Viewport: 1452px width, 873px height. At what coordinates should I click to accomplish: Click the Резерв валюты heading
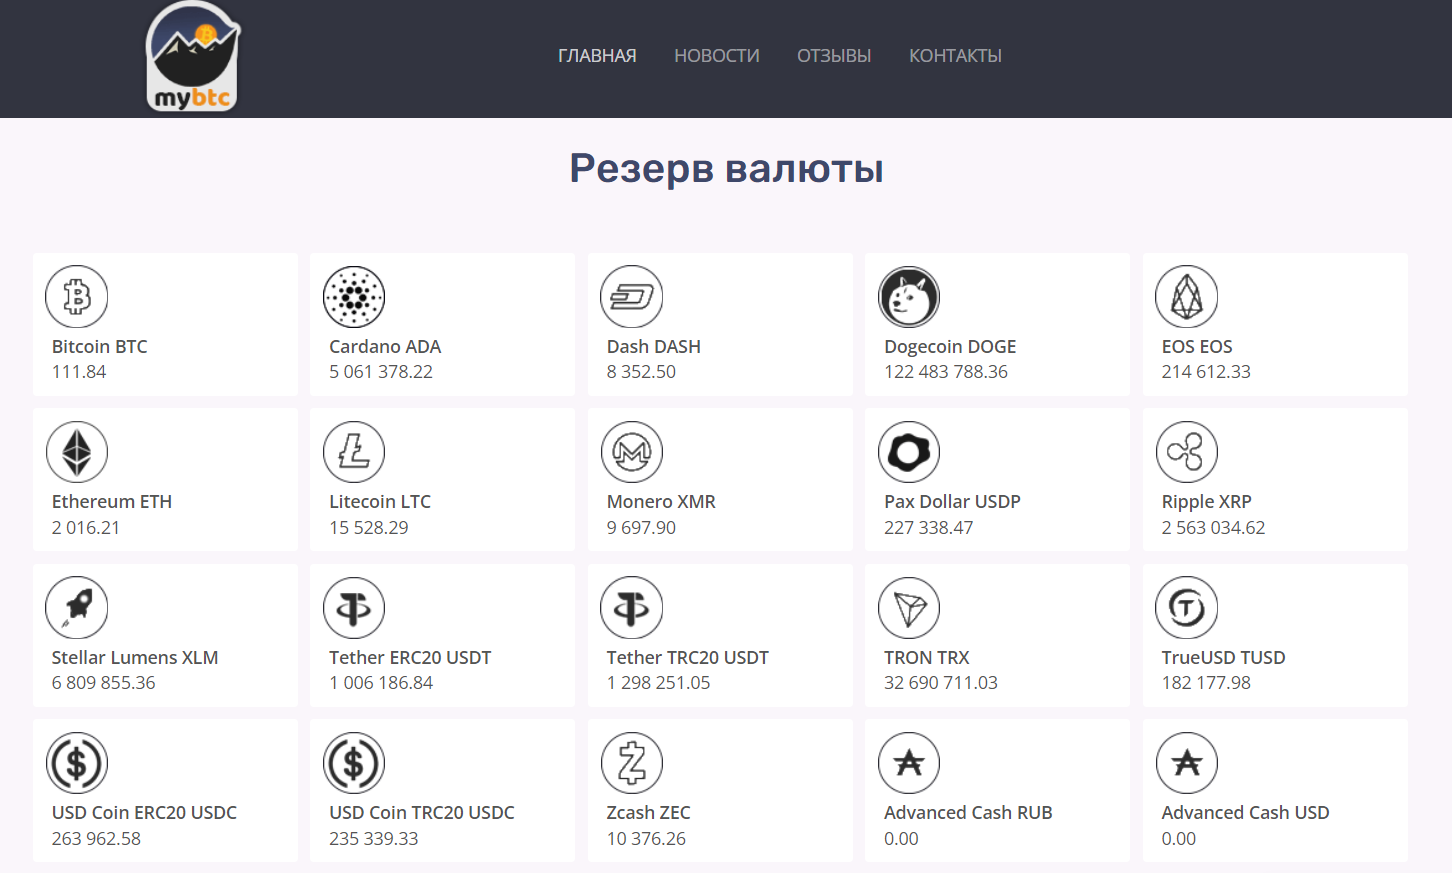pyautogui.click(x=726, y=169)
